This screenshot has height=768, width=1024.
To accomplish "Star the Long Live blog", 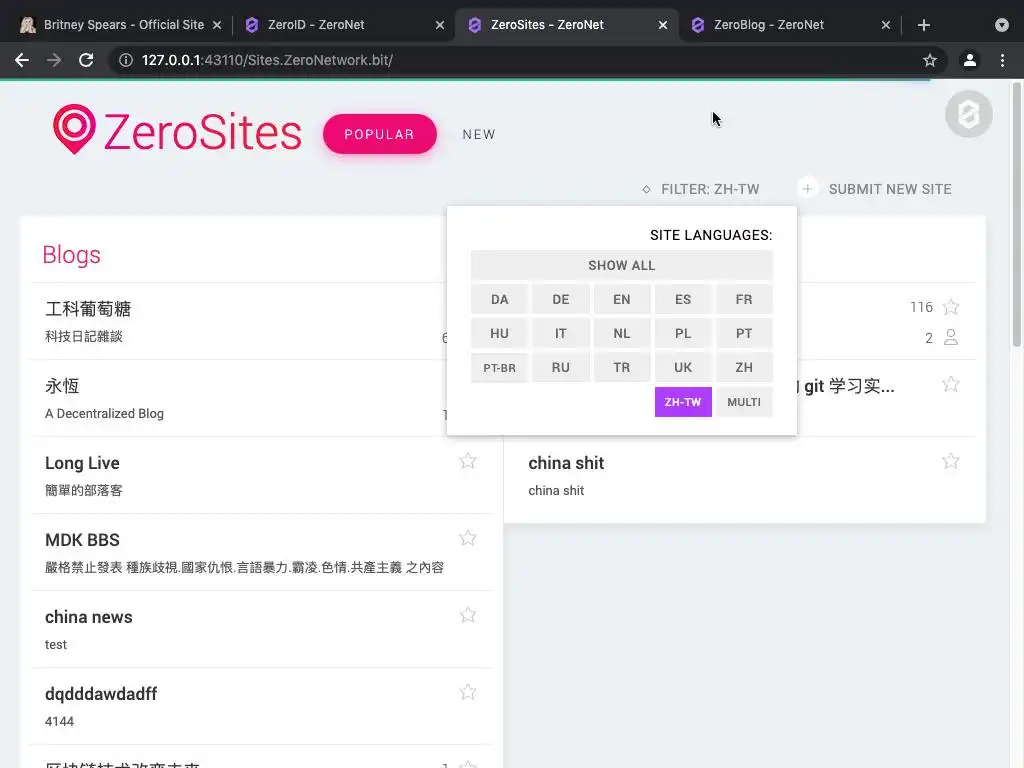I will pos(468,461).
